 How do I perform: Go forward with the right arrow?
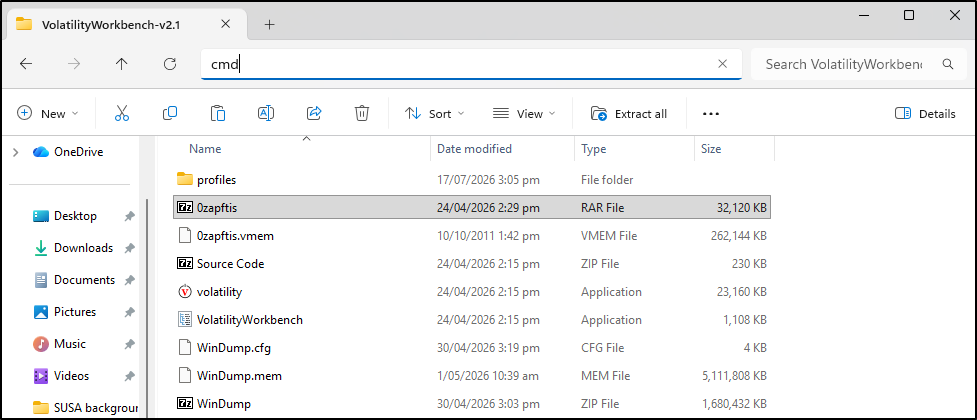[74, 64]
